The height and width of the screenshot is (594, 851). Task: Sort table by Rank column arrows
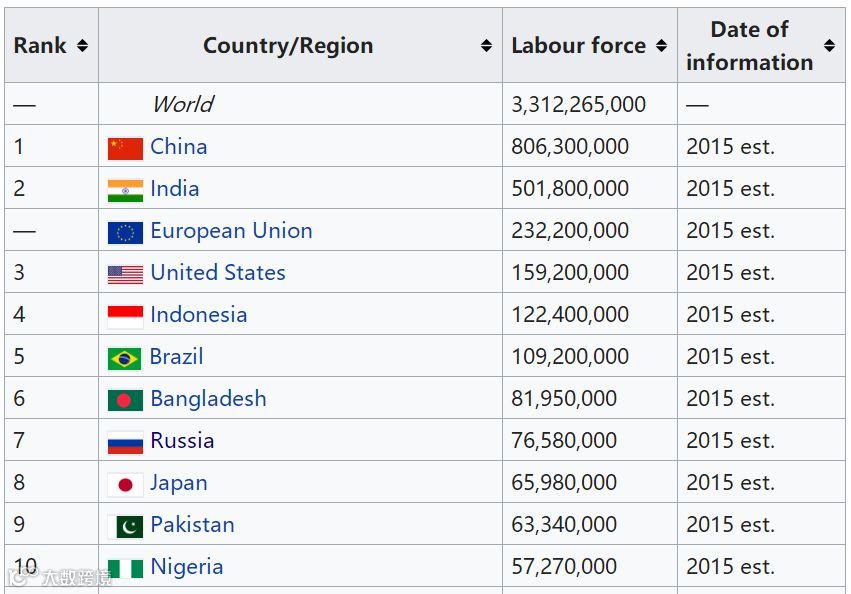pos(82,46)
